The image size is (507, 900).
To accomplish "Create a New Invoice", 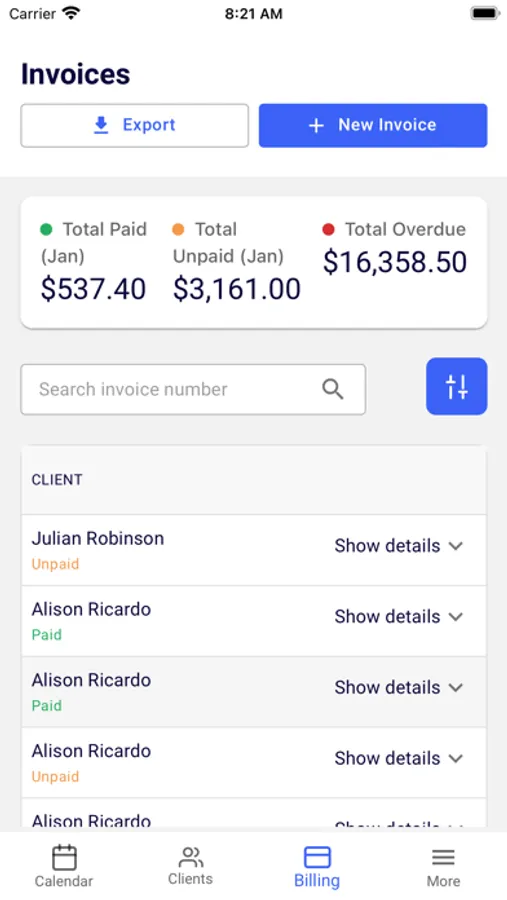I will [x=373, y=125].
